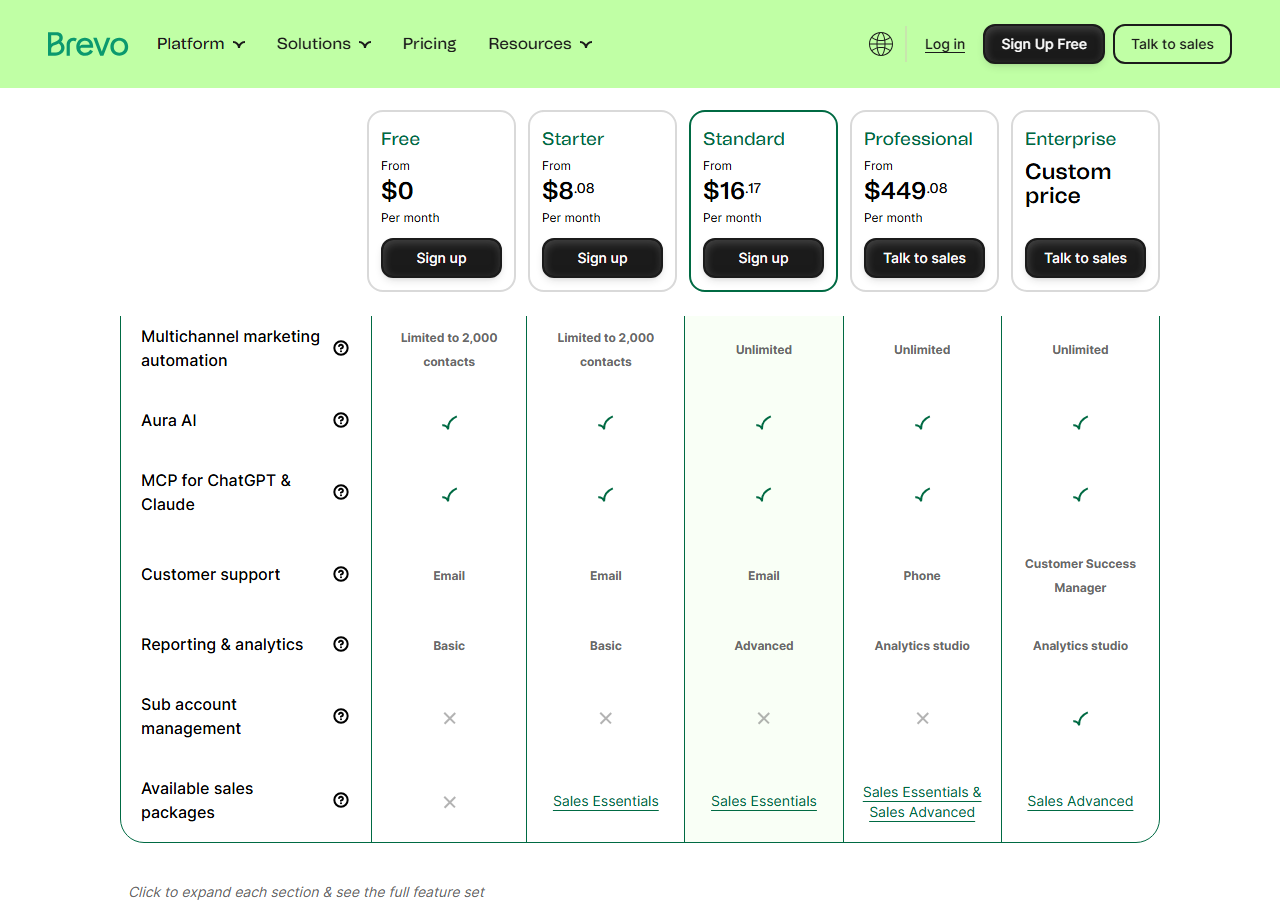Click the Advanced reporting cell under Standard
The width and height of the screenshot is (1280, 900).
click(x=764, y=646)
